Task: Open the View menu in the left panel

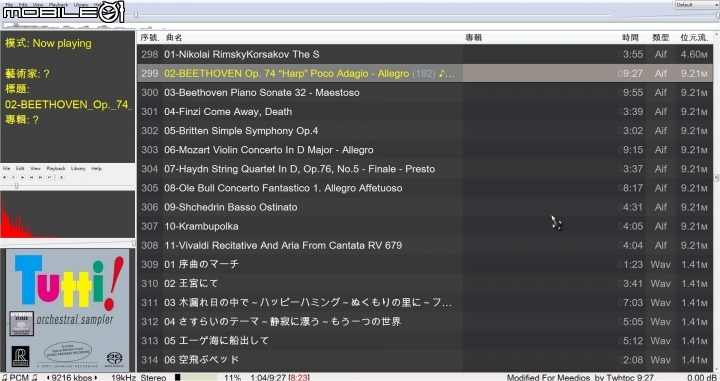Action: [x=35, y=168]
